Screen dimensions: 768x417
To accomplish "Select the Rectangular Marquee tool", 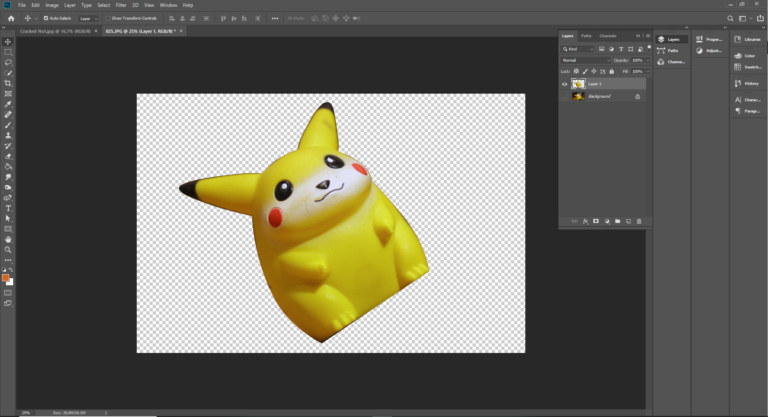I will 8,52.
